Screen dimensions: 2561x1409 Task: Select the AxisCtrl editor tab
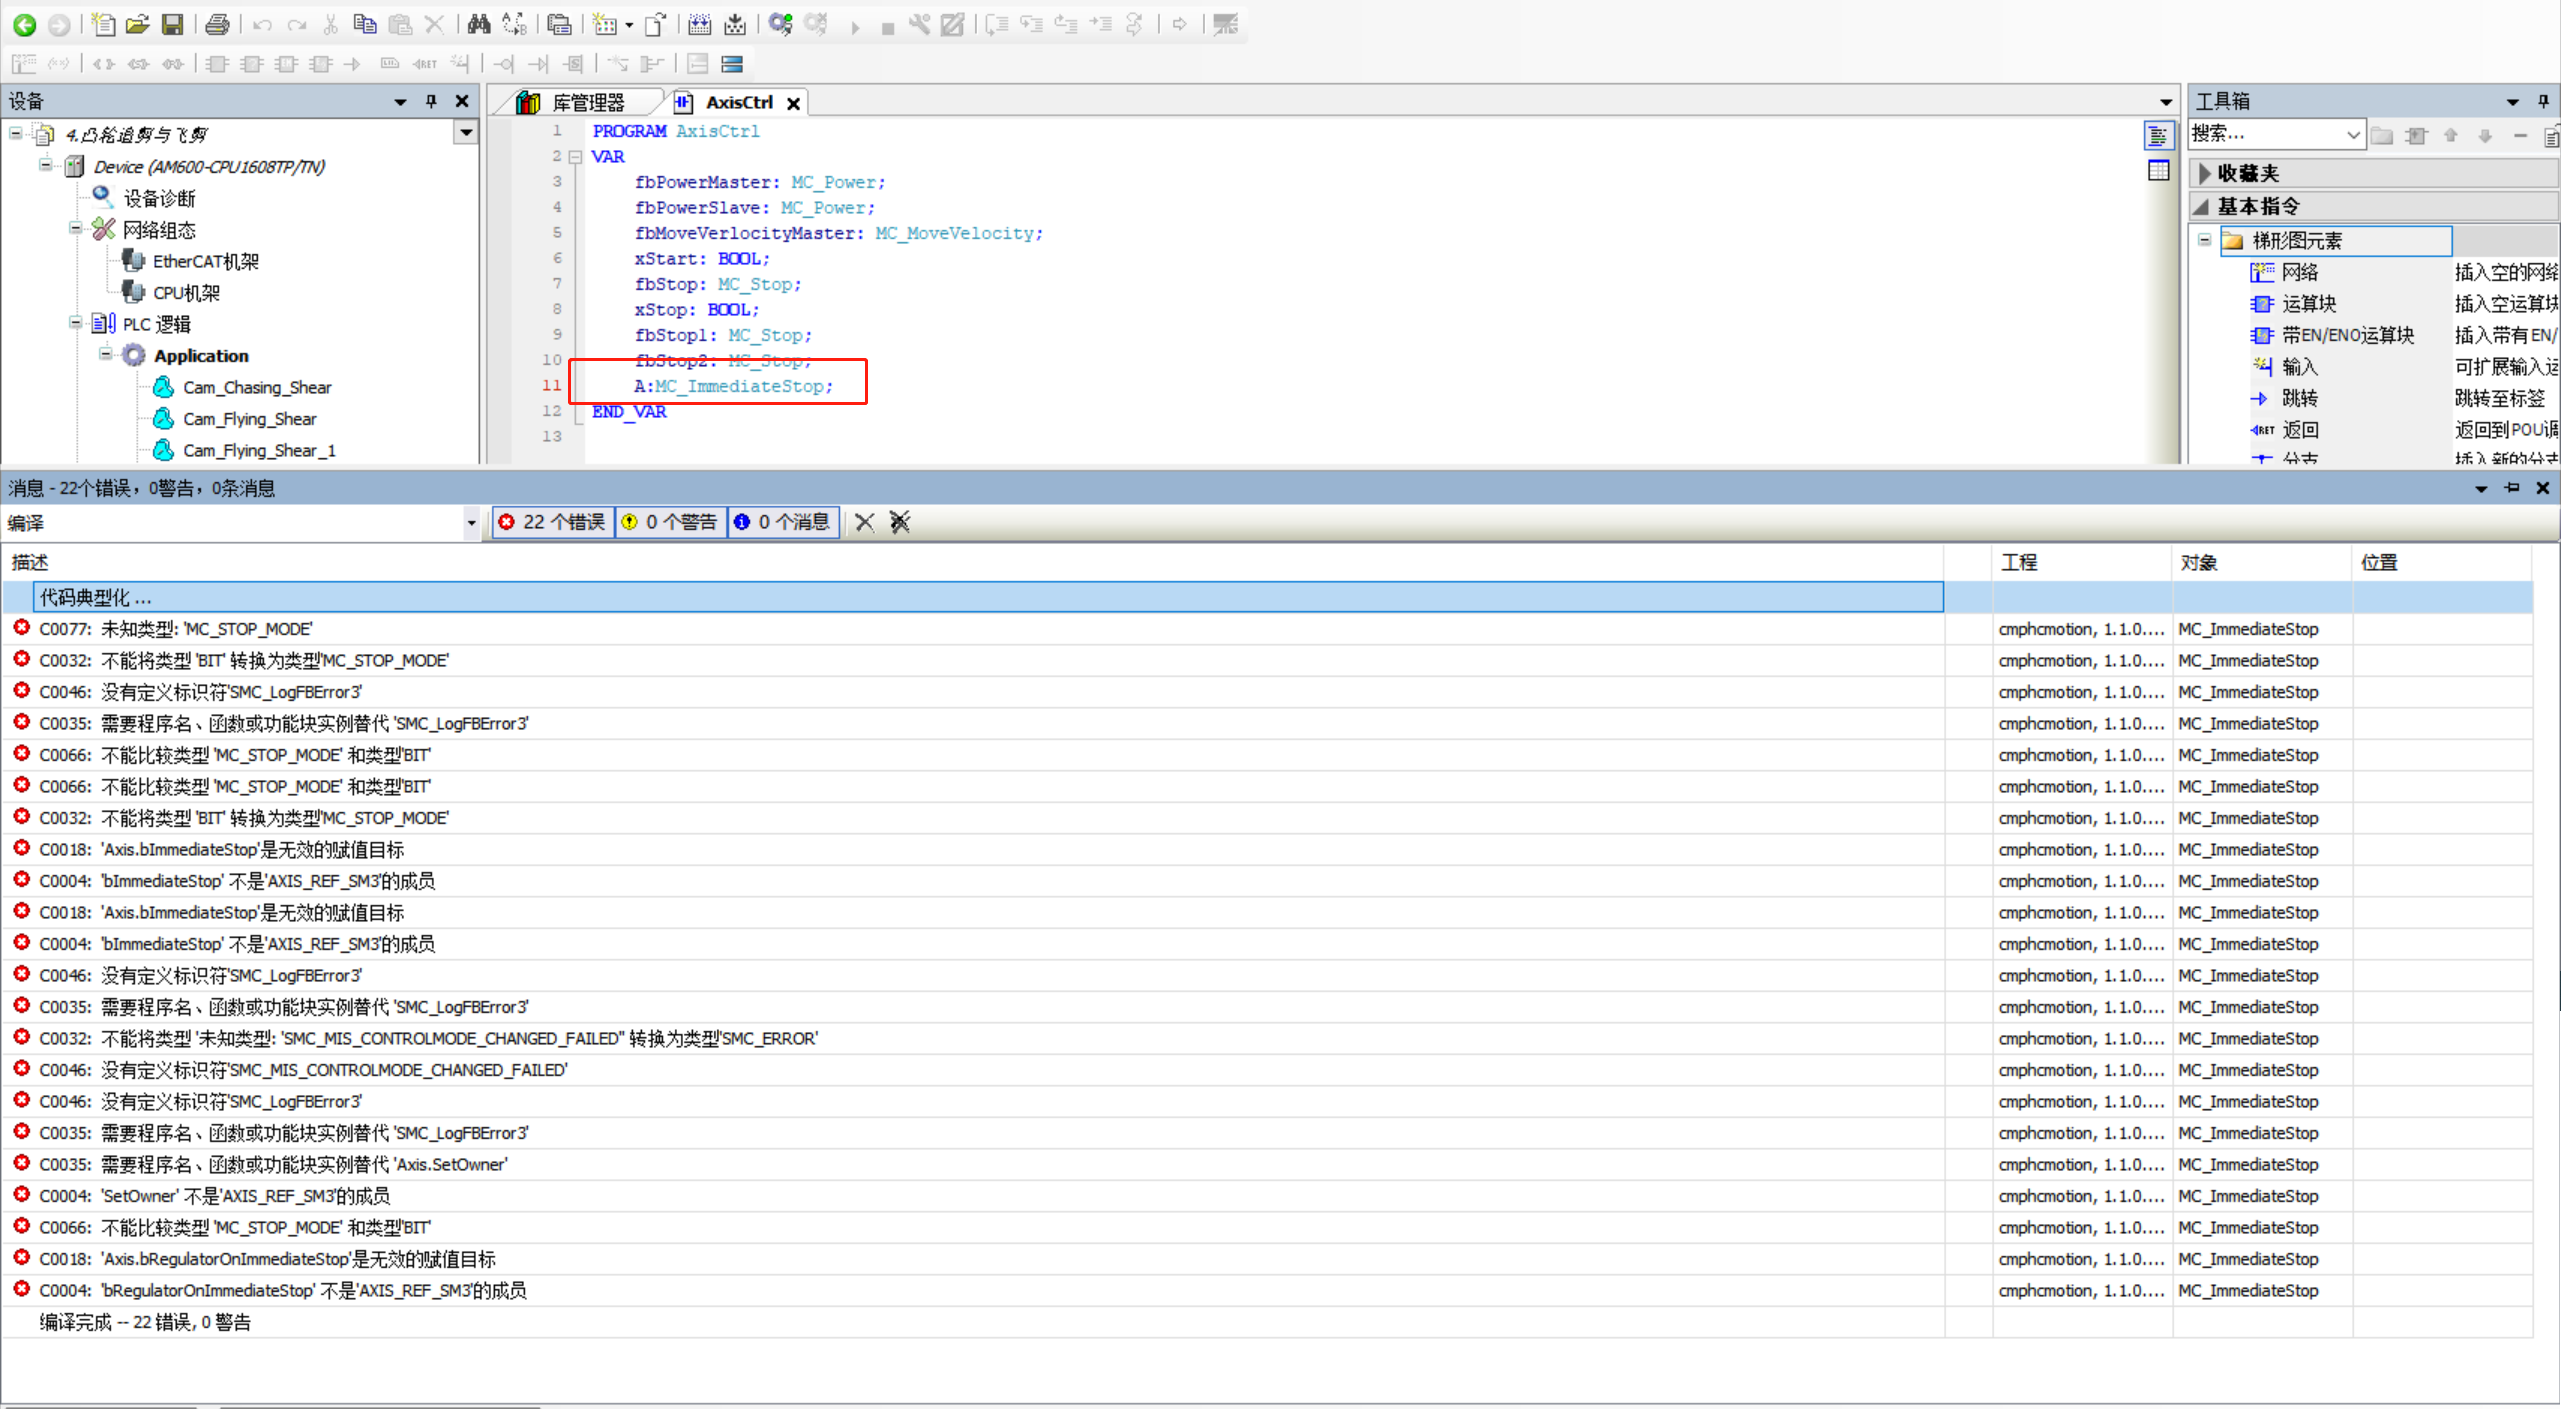(x=738, y=102)
